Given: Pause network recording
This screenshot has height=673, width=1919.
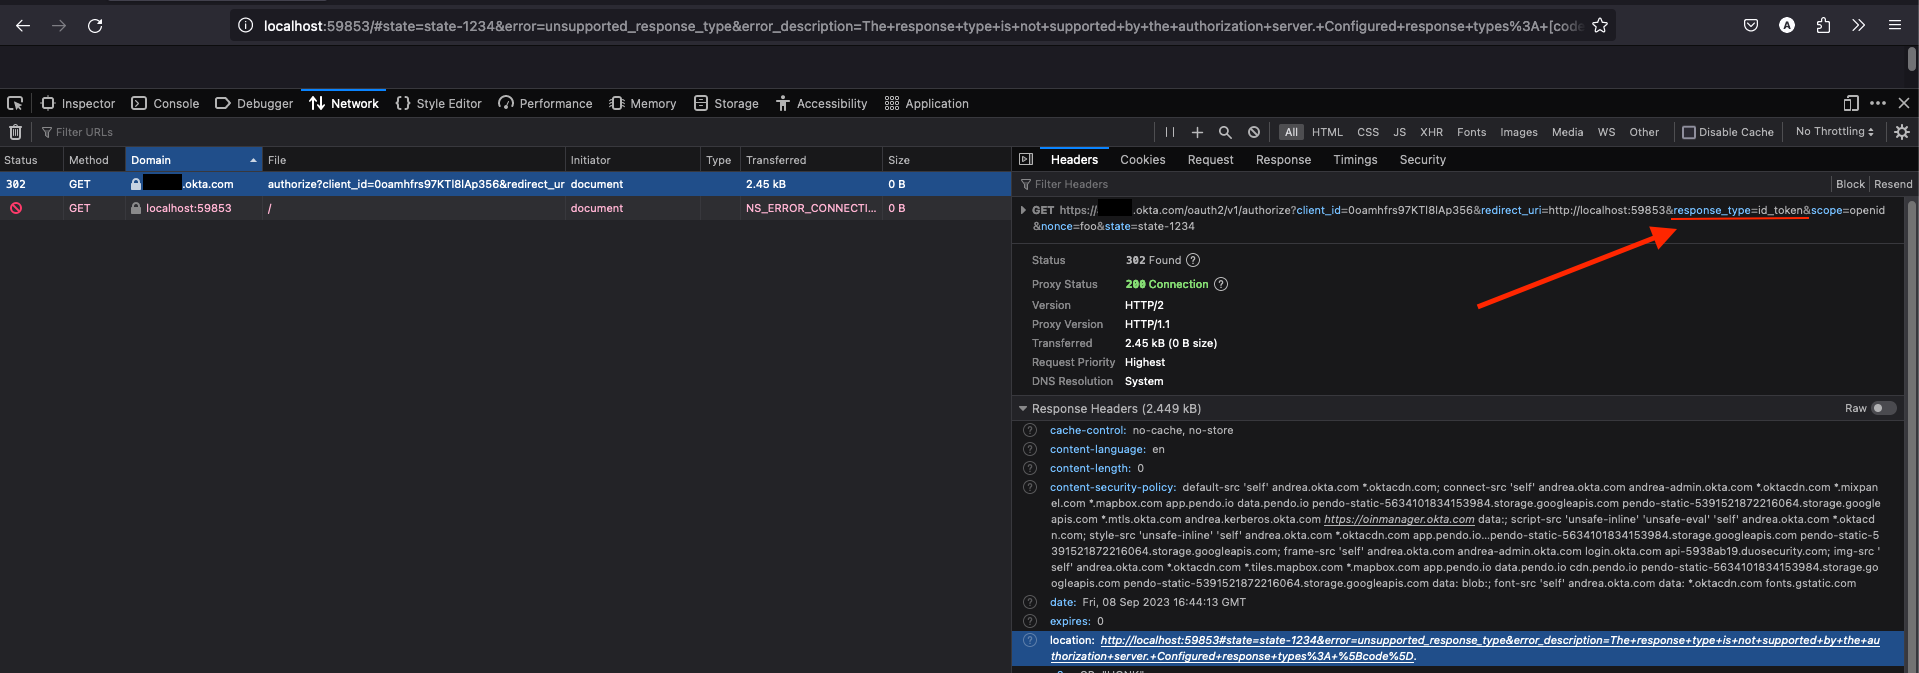Looking at the screenshot, I should pyautogui.click(x=1169, y=132).
